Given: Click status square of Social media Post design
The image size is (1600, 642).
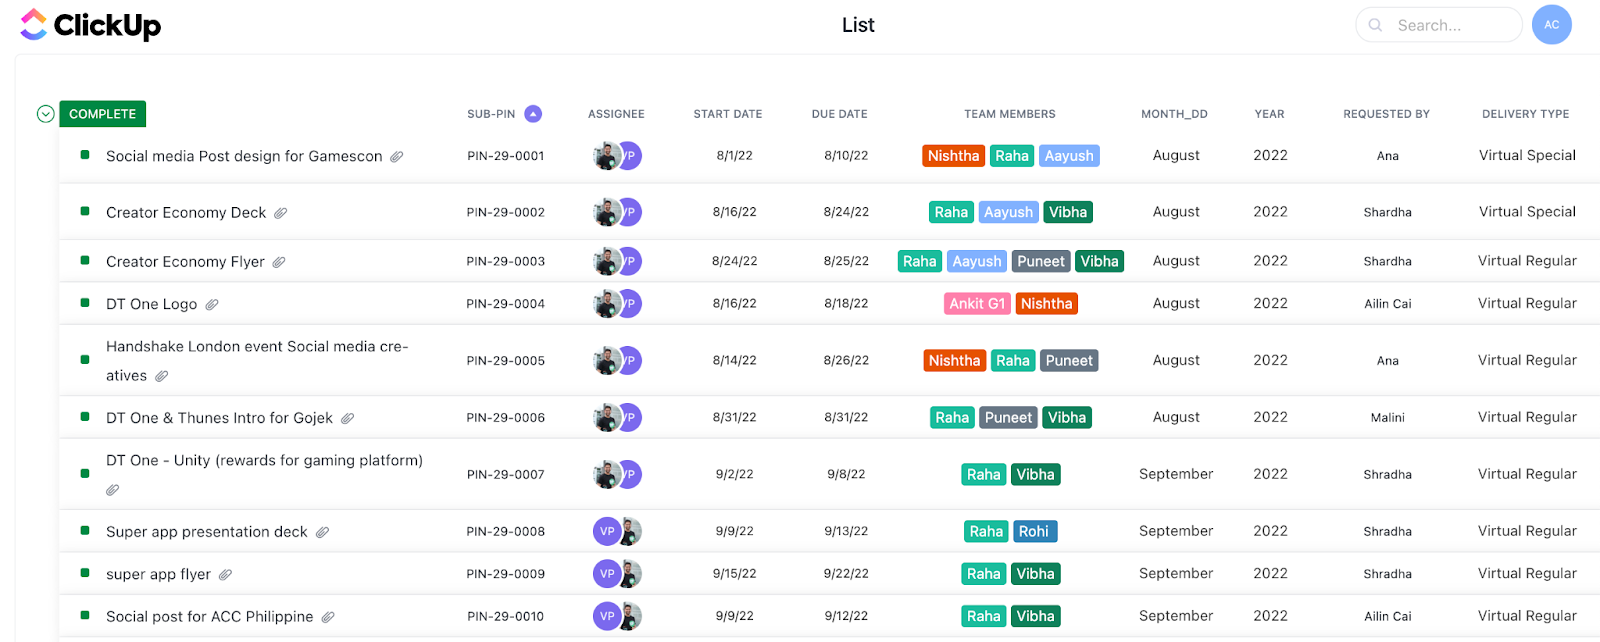Looking at the screenshot, I should coord(85,155).
